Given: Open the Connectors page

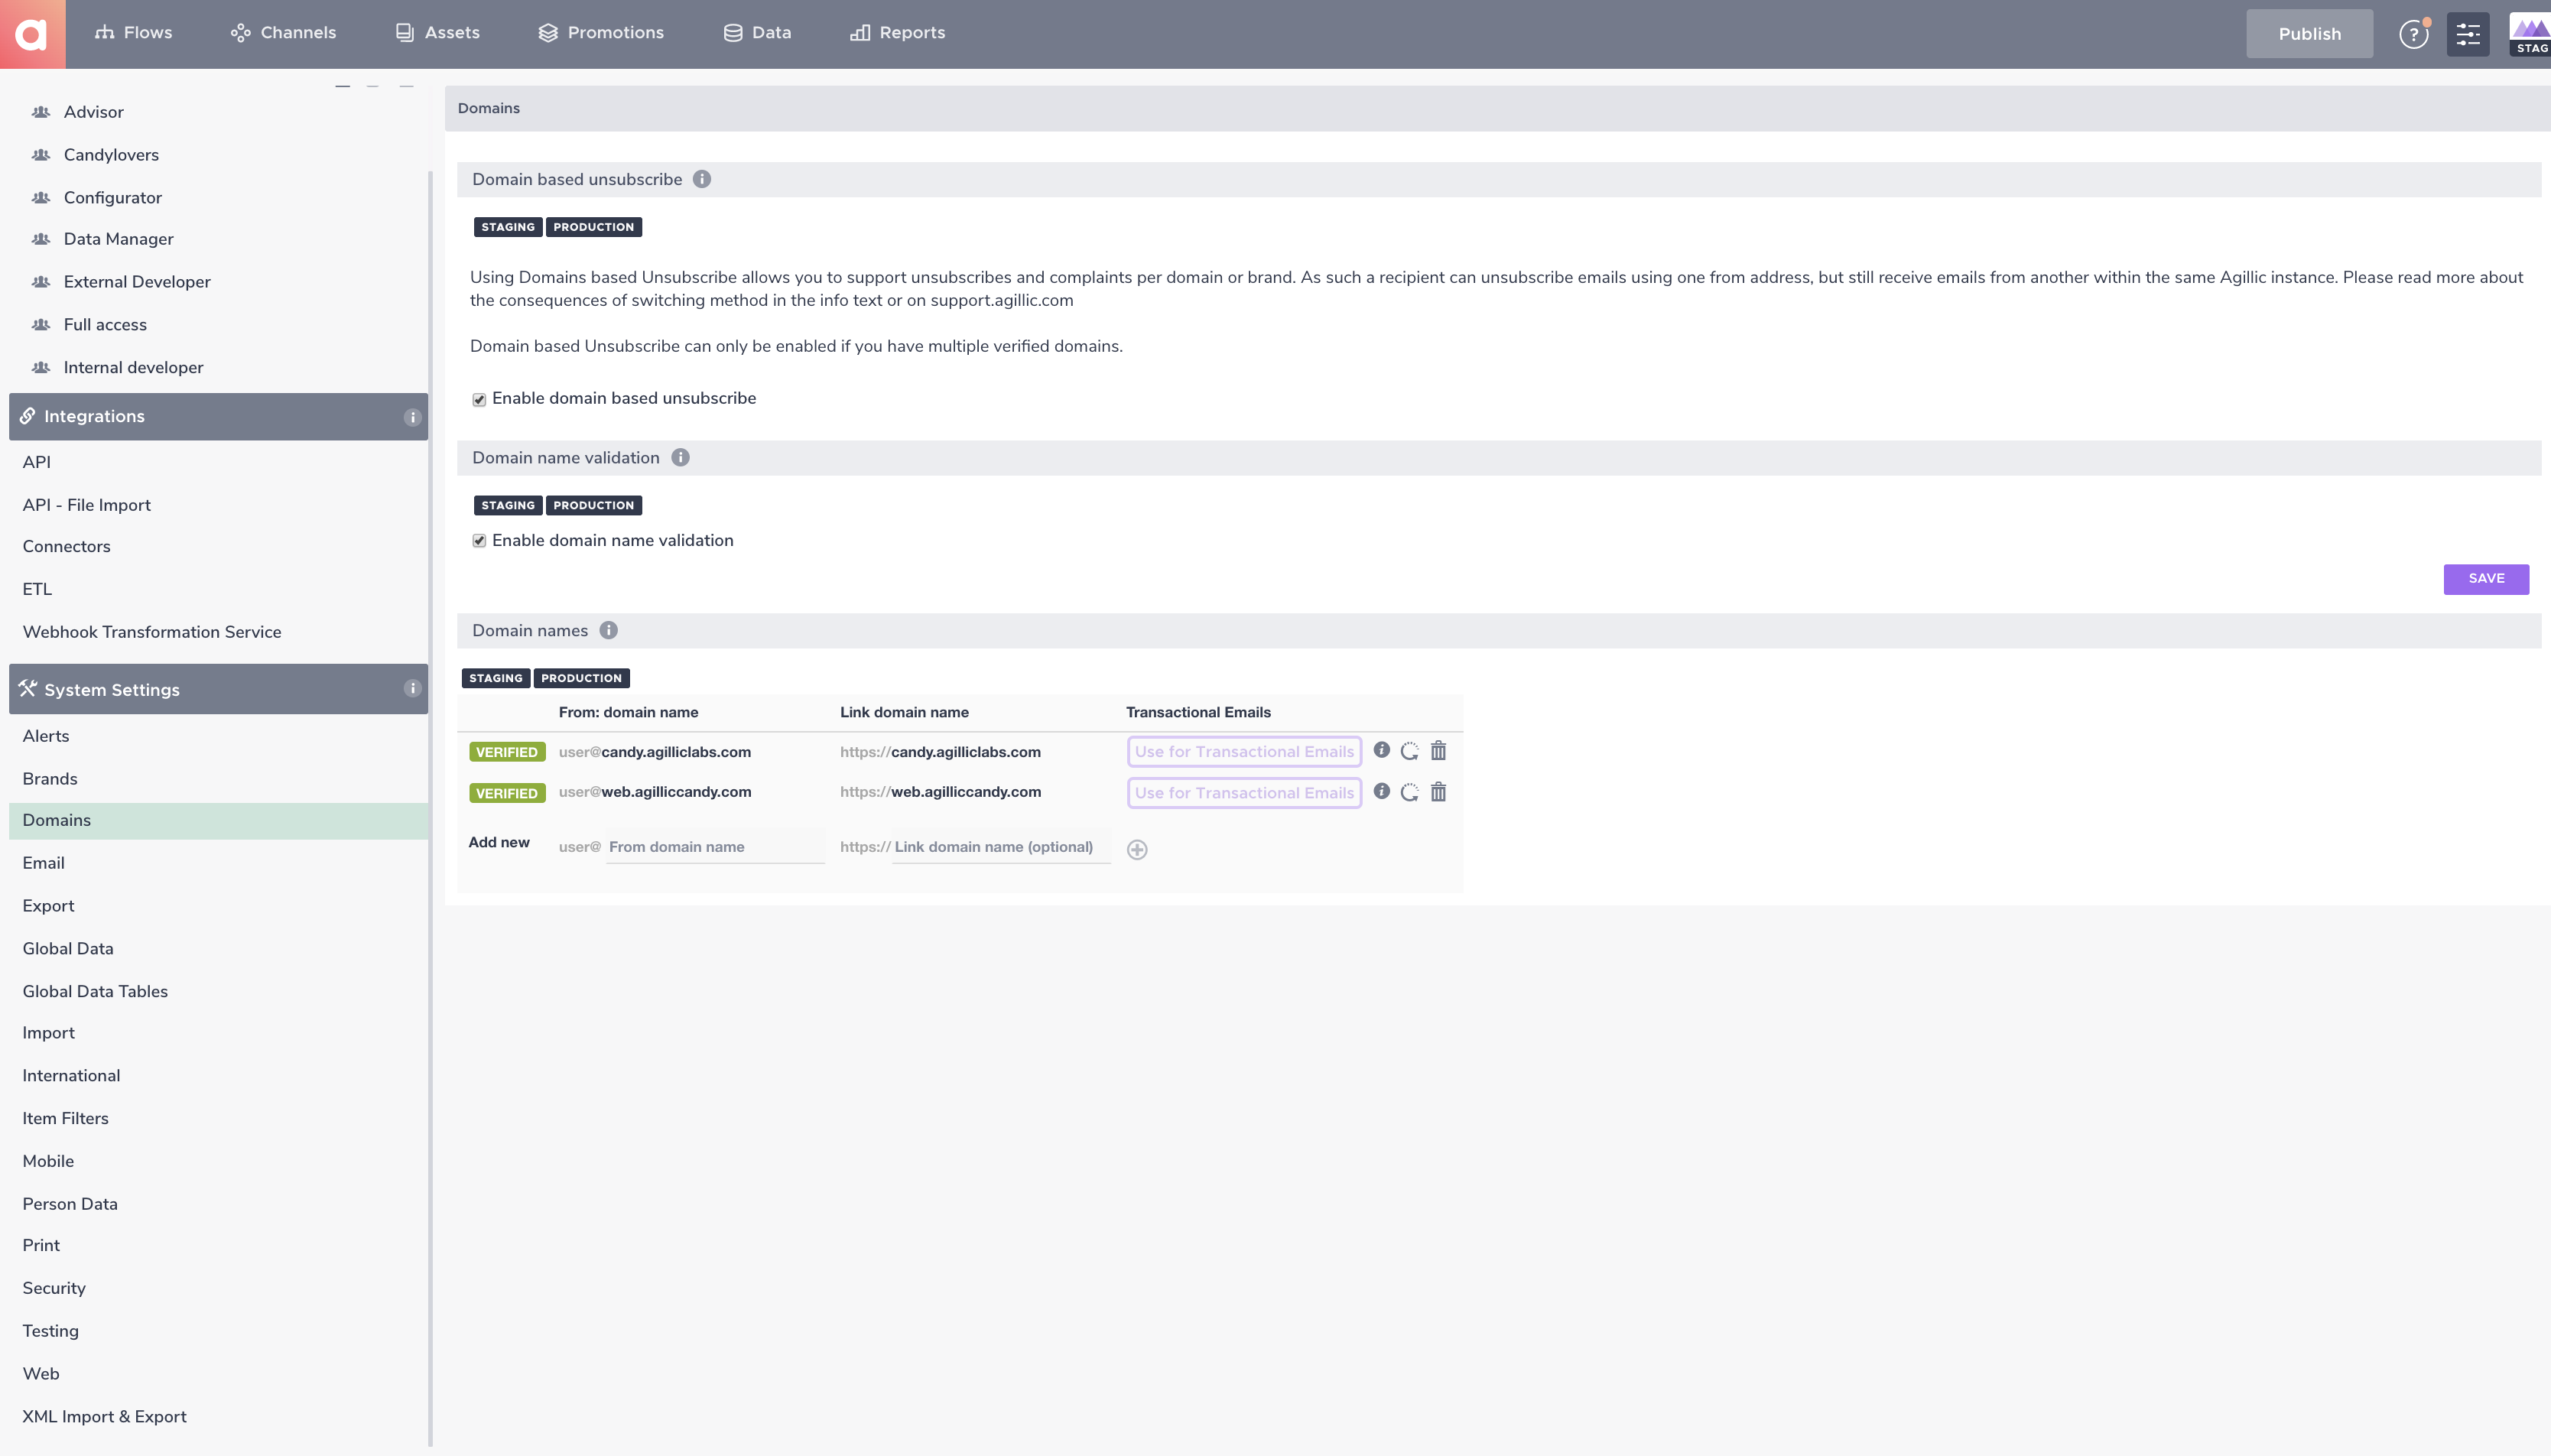Looking at the screenshot, I should pos(67,546).
